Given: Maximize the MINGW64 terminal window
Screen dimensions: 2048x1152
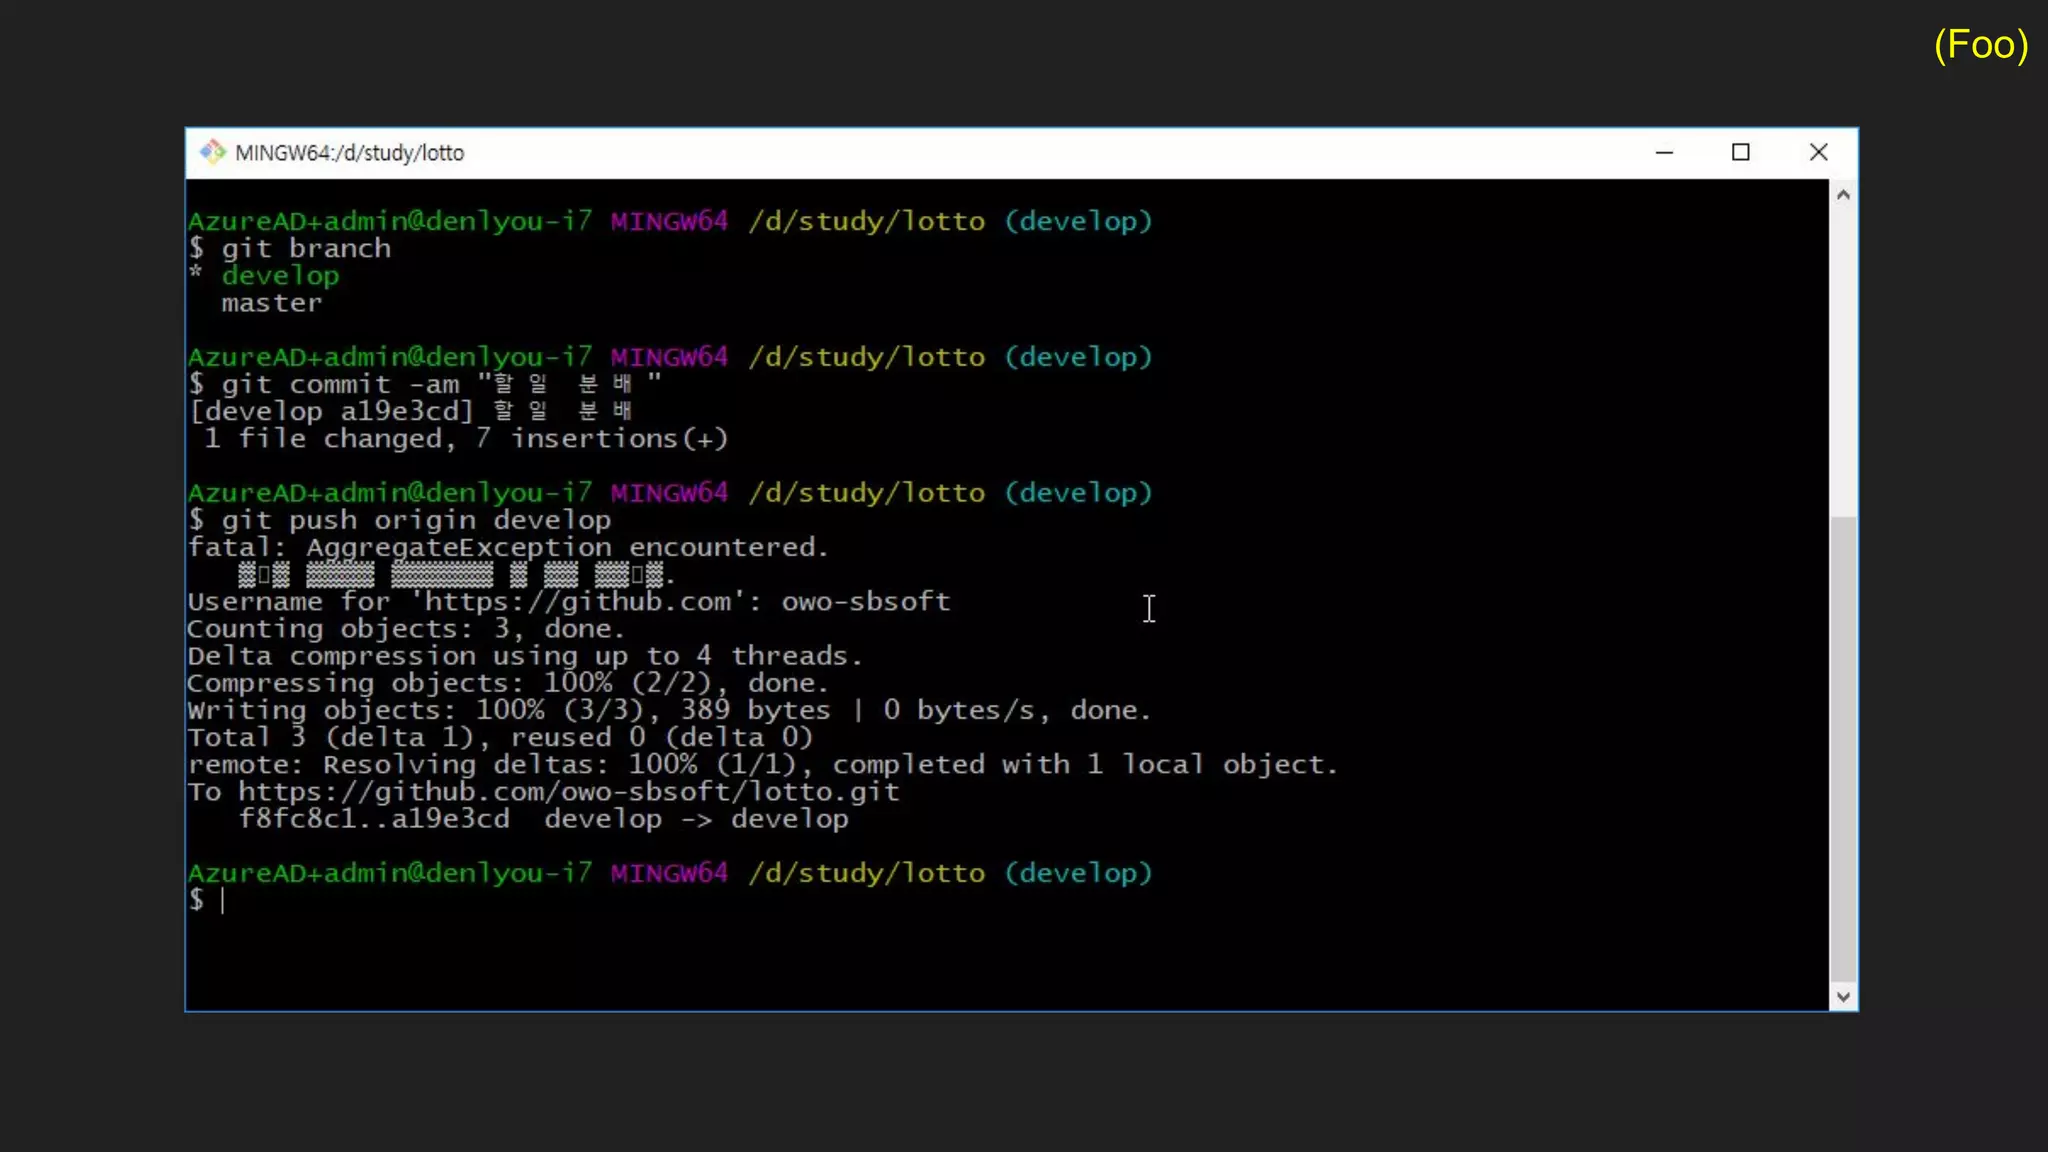Looking at the screenshot, I should coord(1741,152).
